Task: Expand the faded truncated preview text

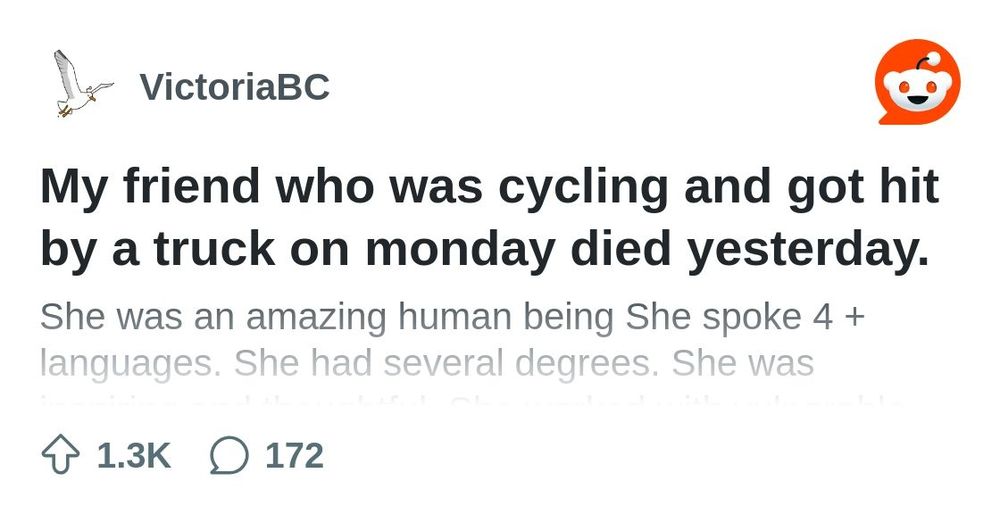Action: (x=472, y=403)
